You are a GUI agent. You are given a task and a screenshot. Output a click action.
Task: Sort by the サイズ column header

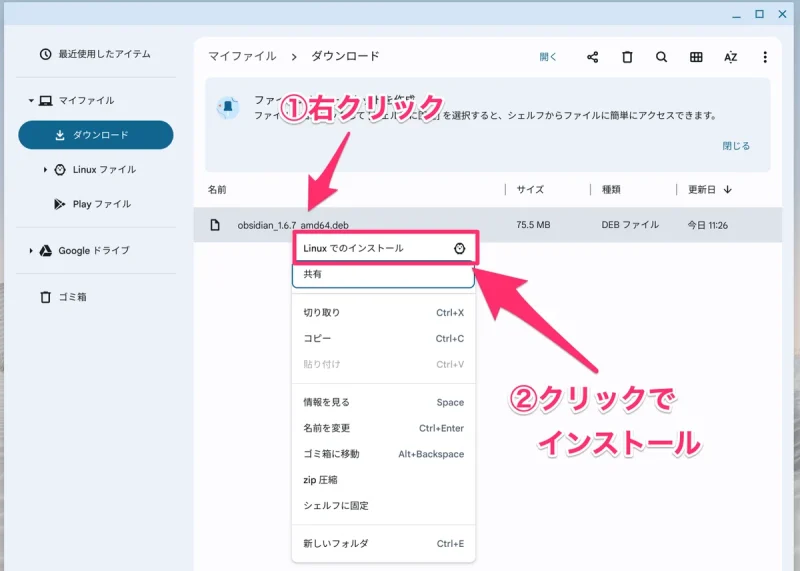pos(530,189)
